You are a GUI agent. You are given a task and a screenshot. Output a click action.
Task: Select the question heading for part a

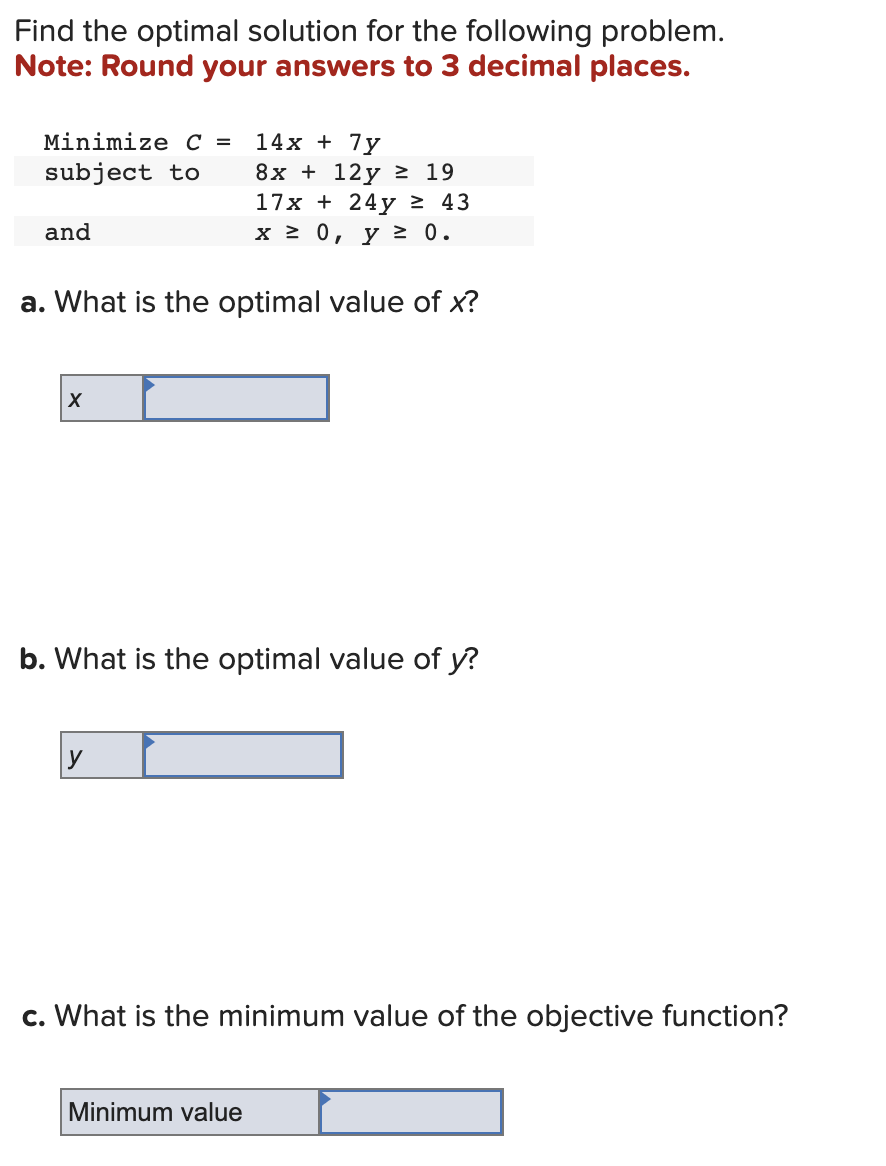(x=248, y=301)
